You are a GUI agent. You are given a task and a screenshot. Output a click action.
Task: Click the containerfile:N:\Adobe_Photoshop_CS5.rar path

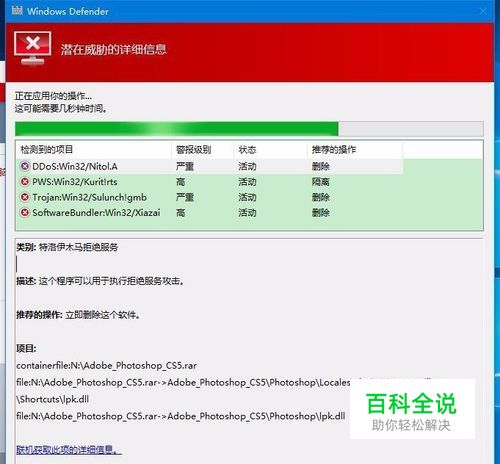click(106, 366)
